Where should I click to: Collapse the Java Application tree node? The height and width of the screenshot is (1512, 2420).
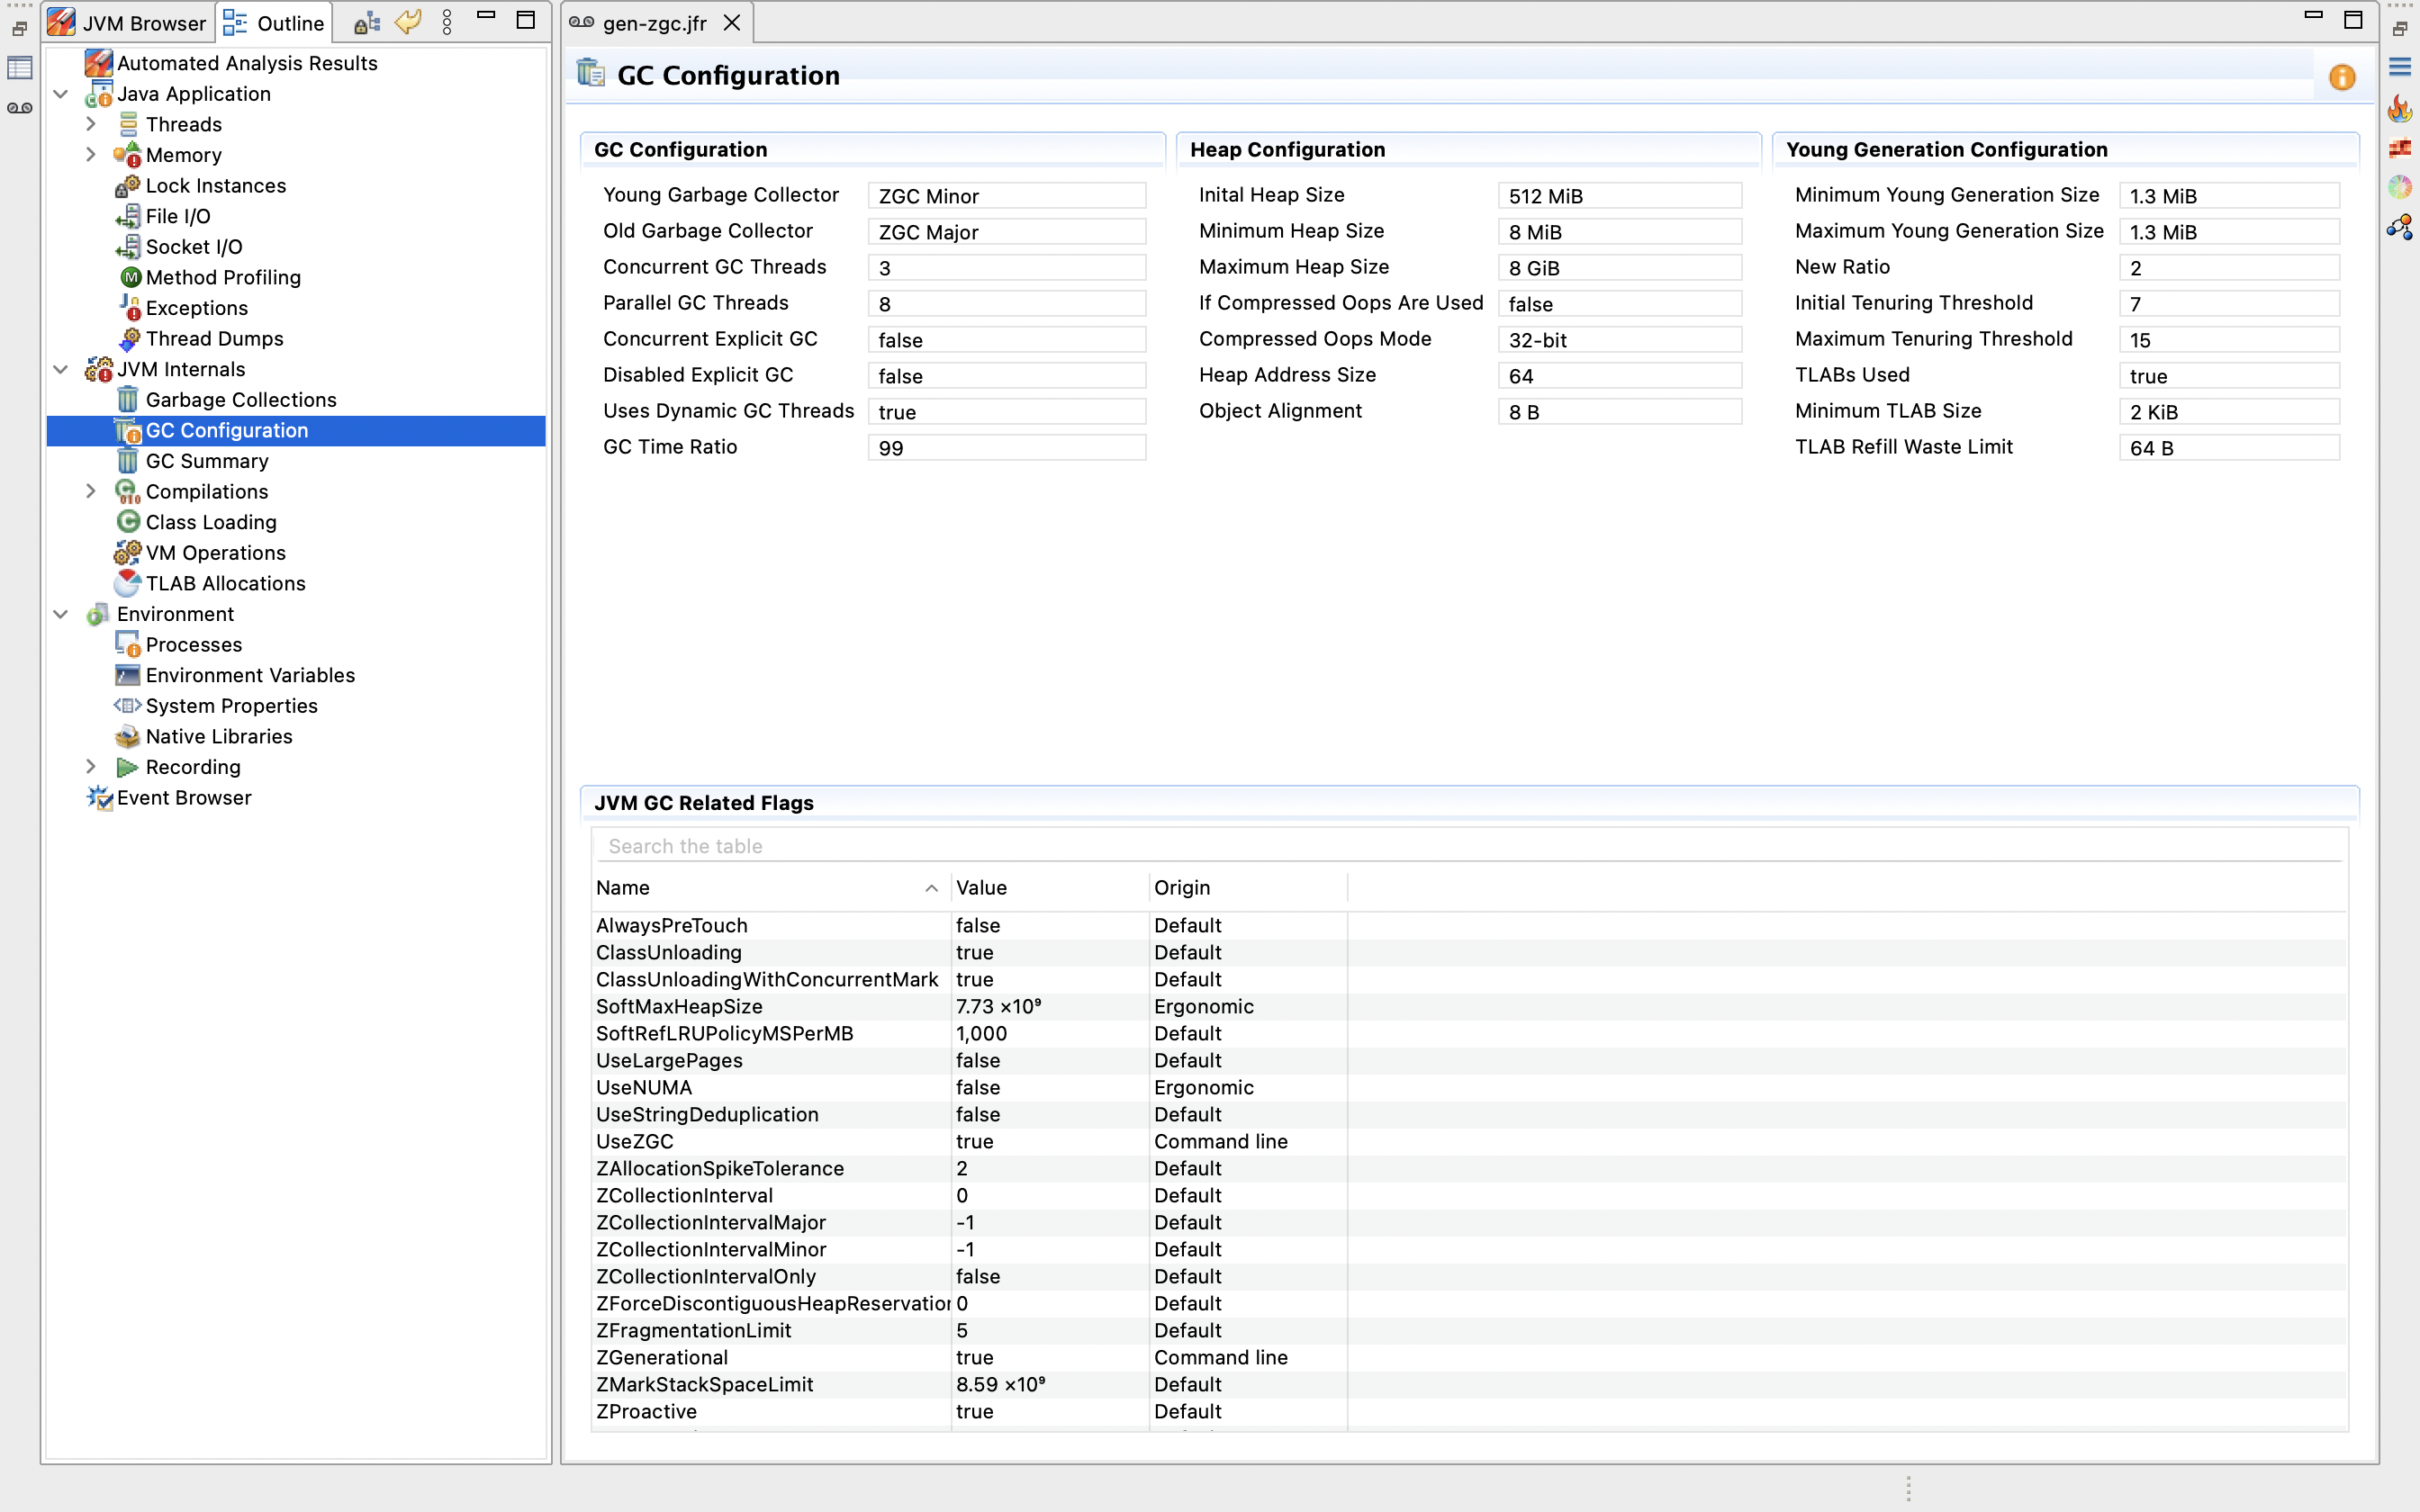coord(61,94)
